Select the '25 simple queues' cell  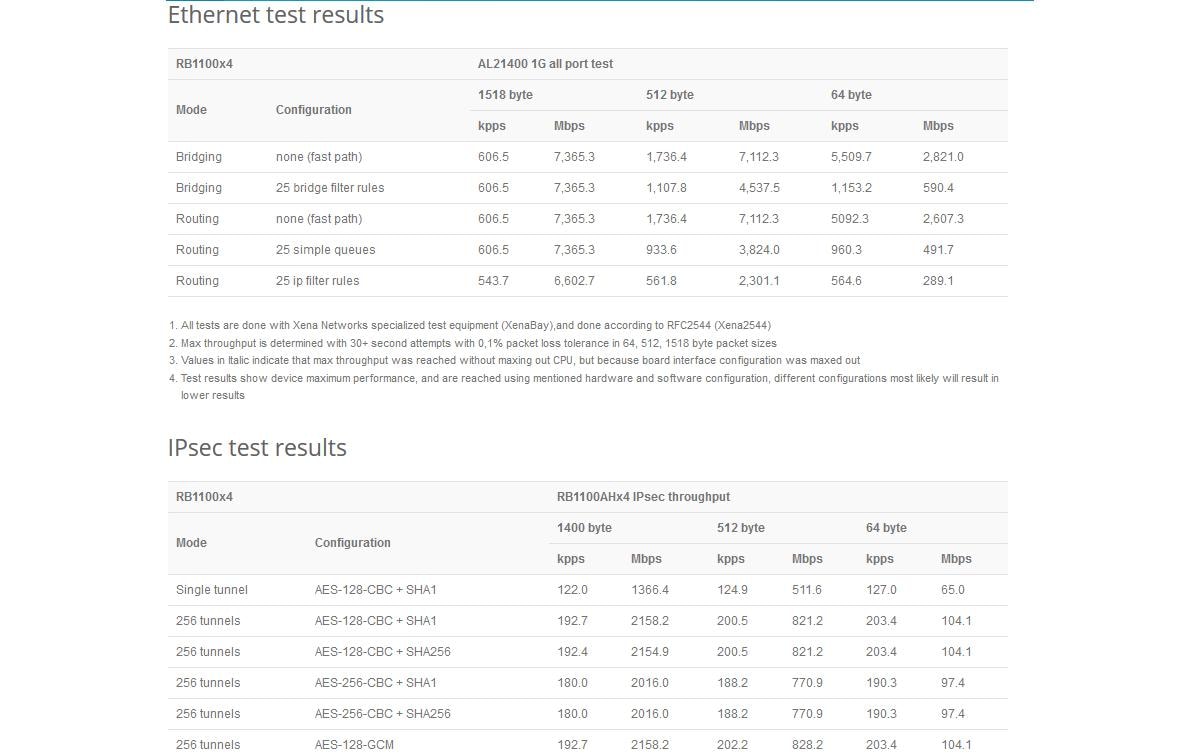(326, 250)
